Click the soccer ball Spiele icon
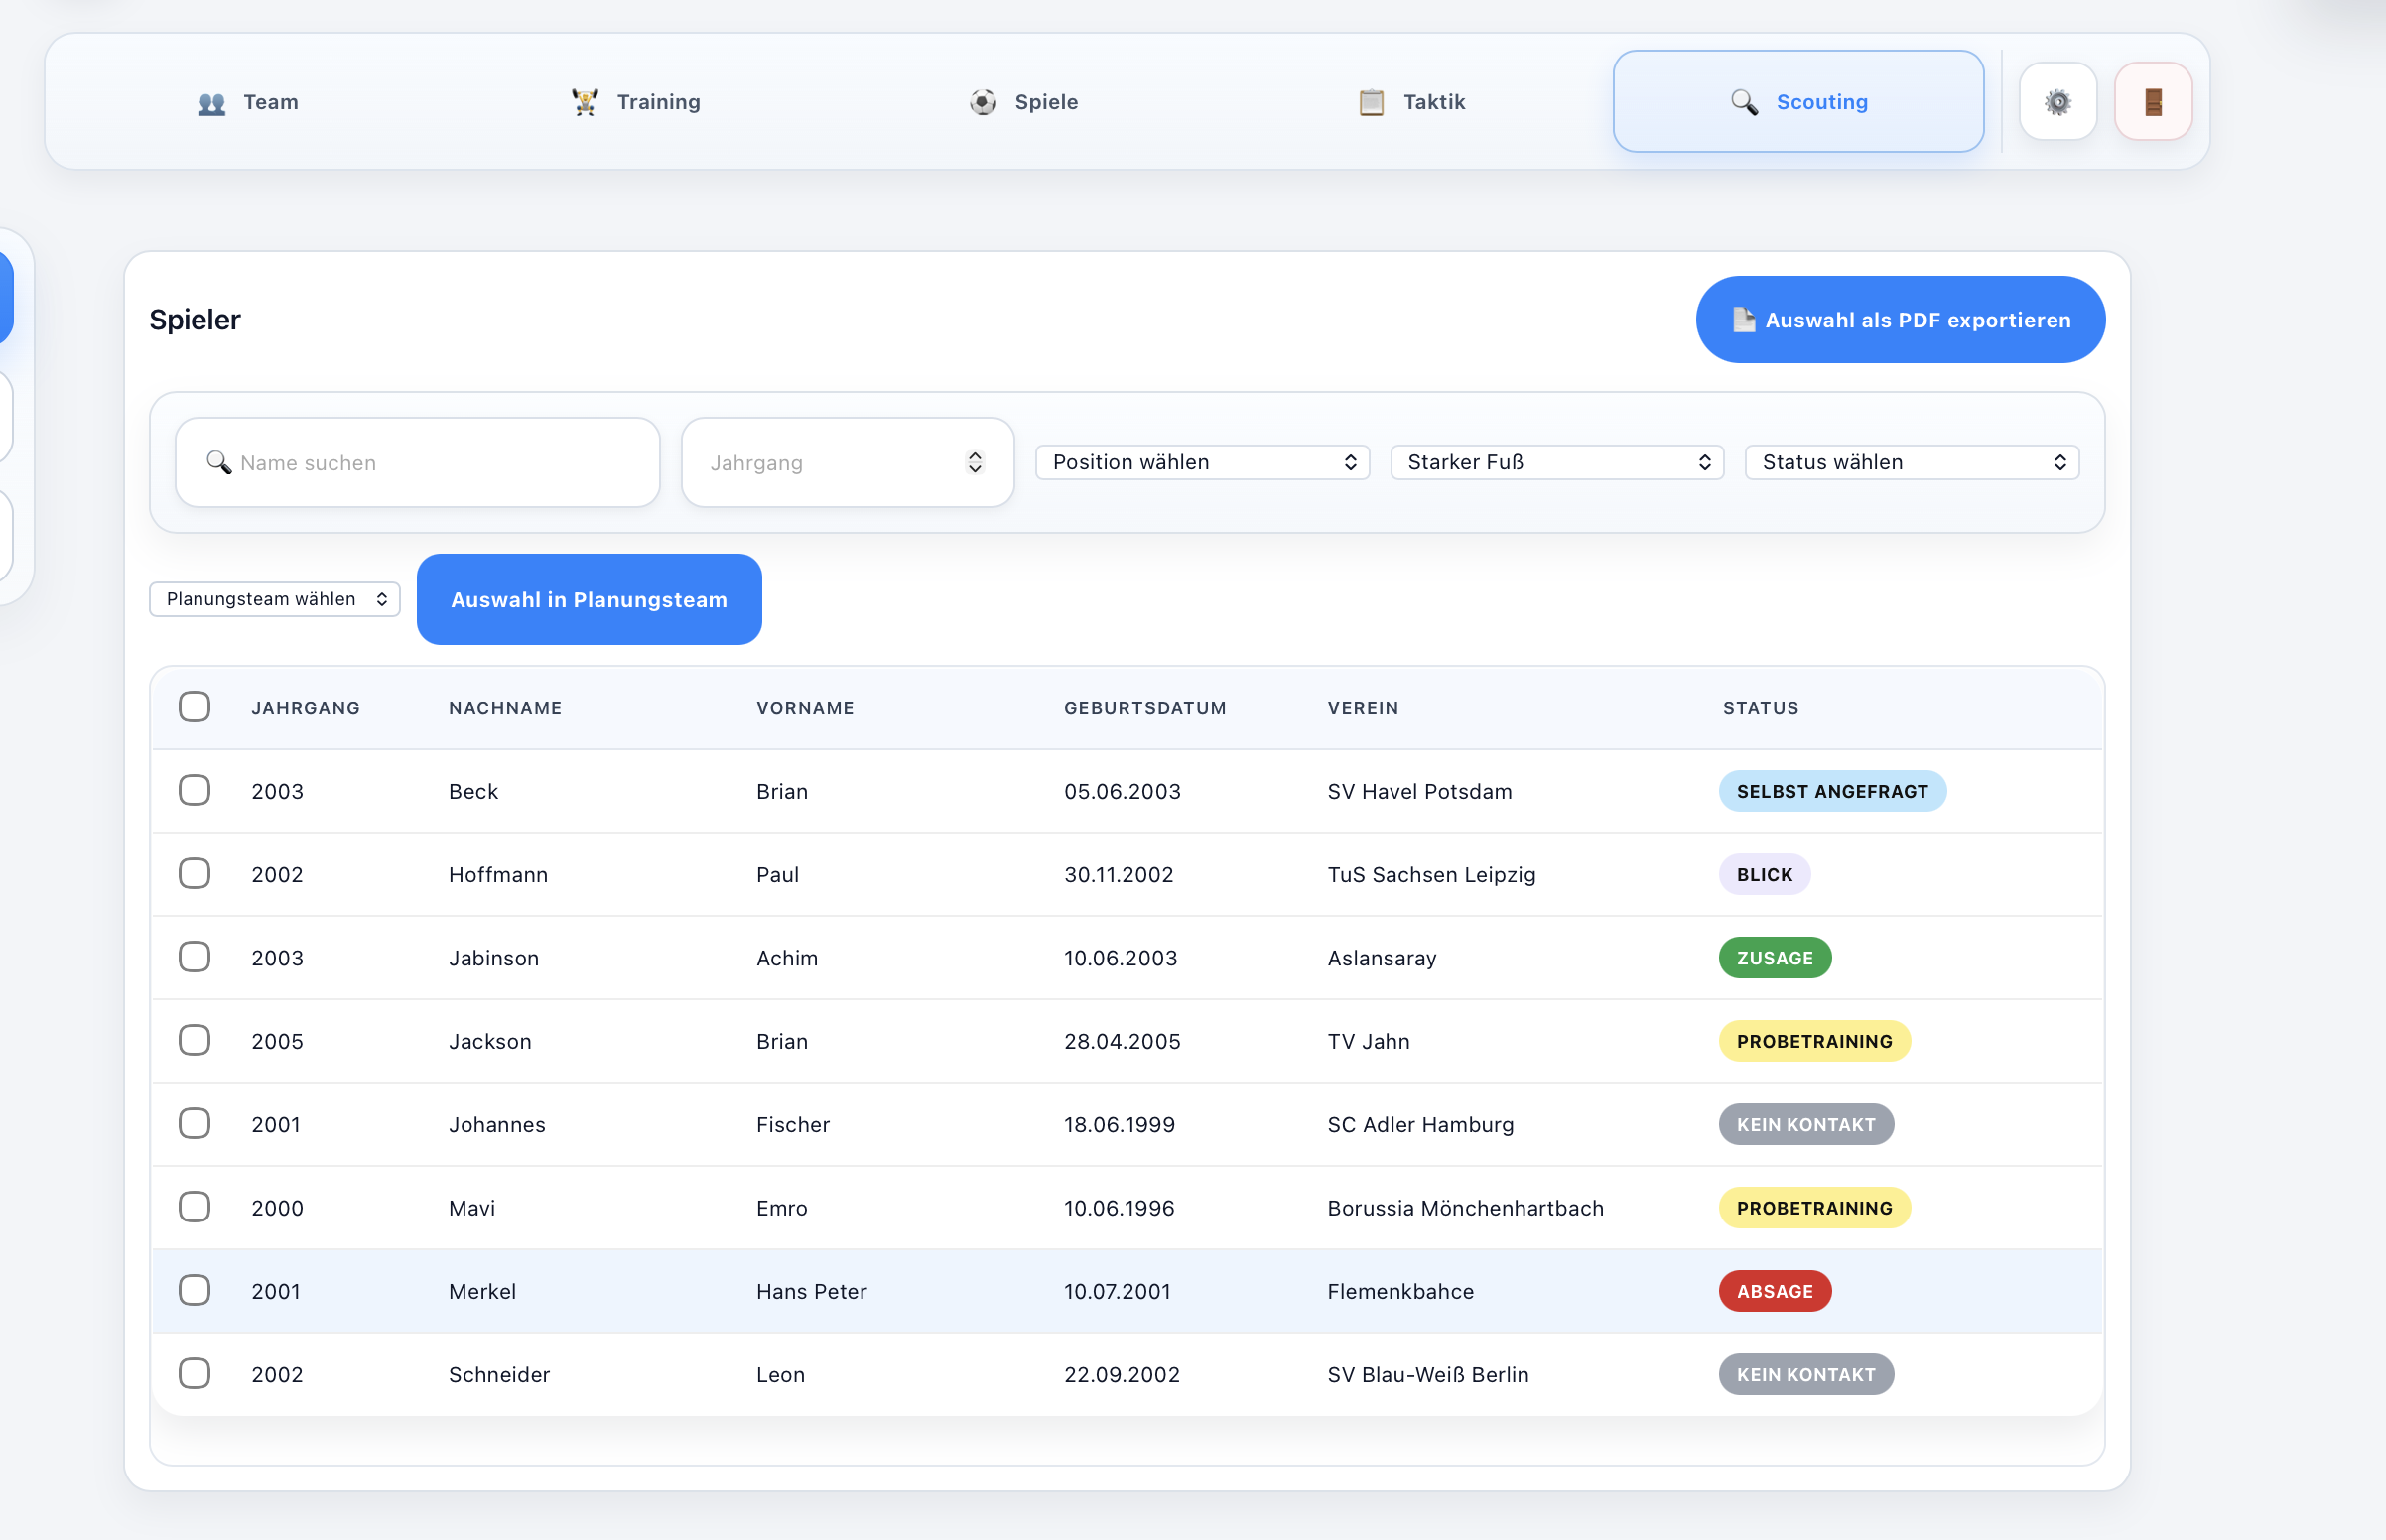 click(x=983, y=102)
